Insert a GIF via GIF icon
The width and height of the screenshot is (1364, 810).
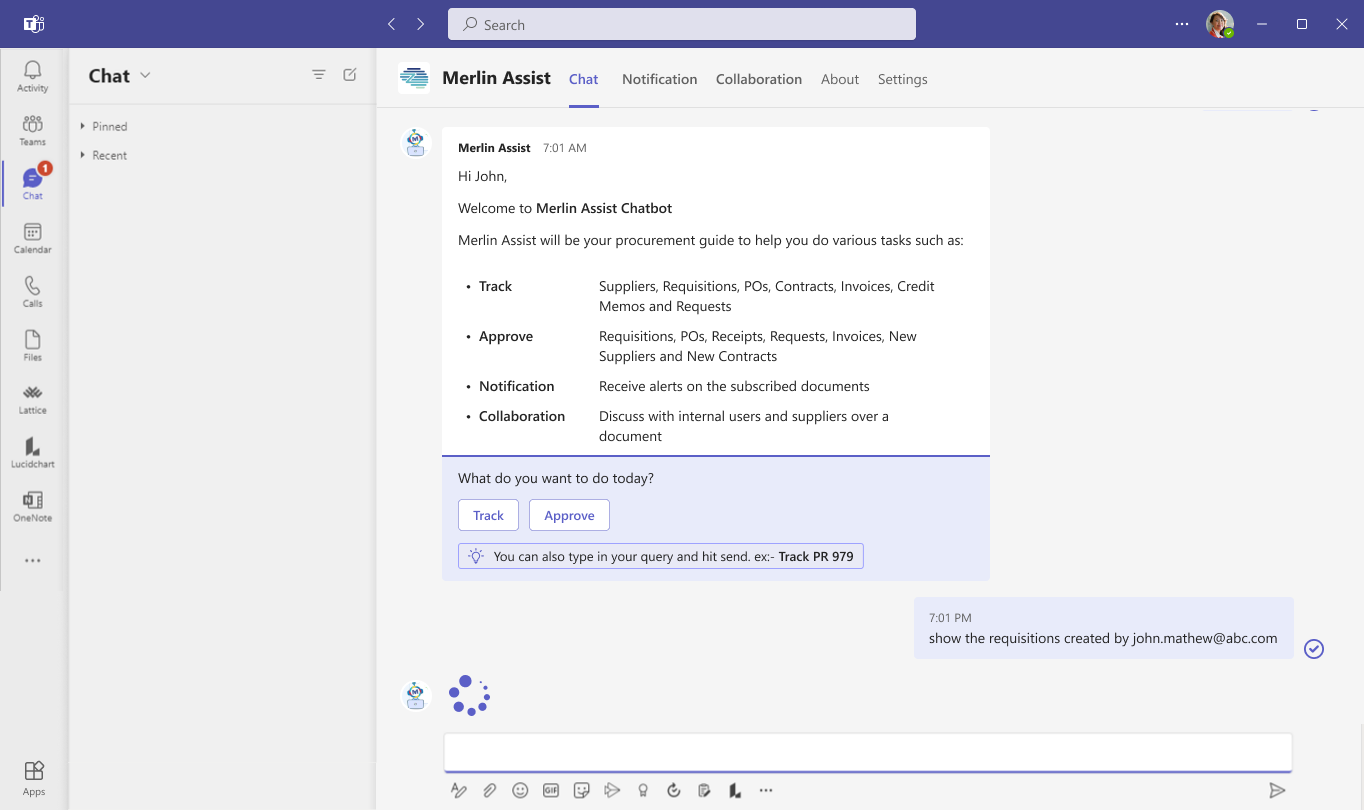click(x=551, y=790)
